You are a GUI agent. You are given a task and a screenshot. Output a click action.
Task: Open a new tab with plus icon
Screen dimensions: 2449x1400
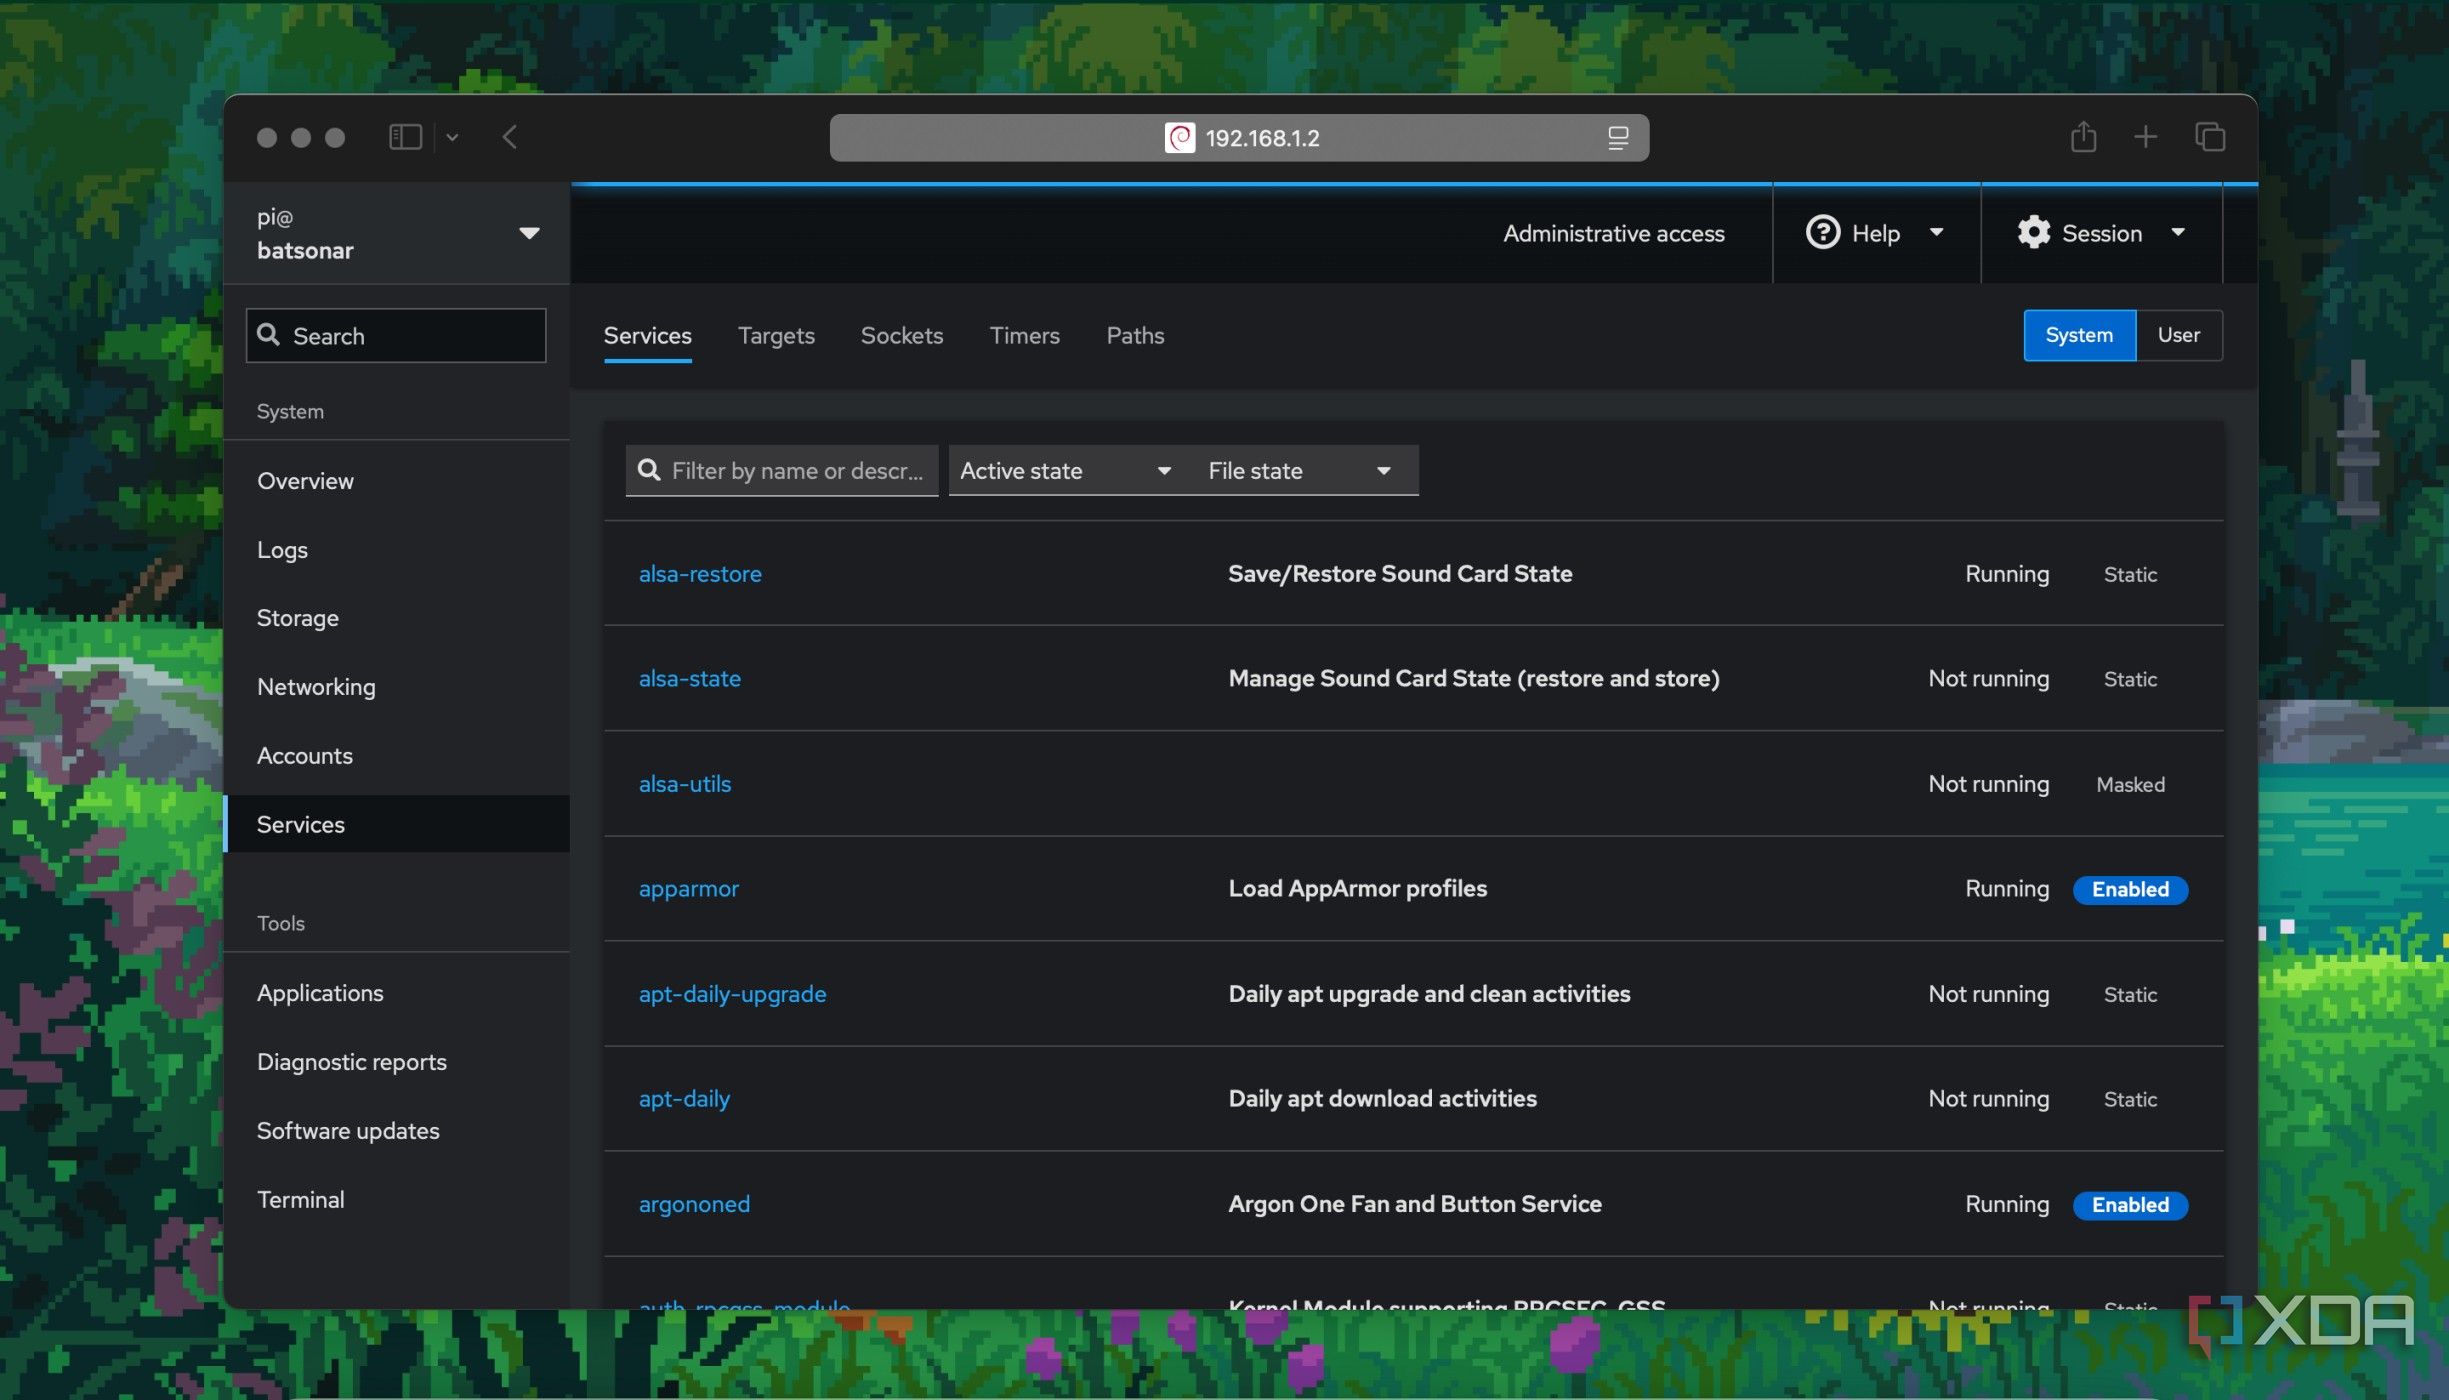(x=2146, y=137)
